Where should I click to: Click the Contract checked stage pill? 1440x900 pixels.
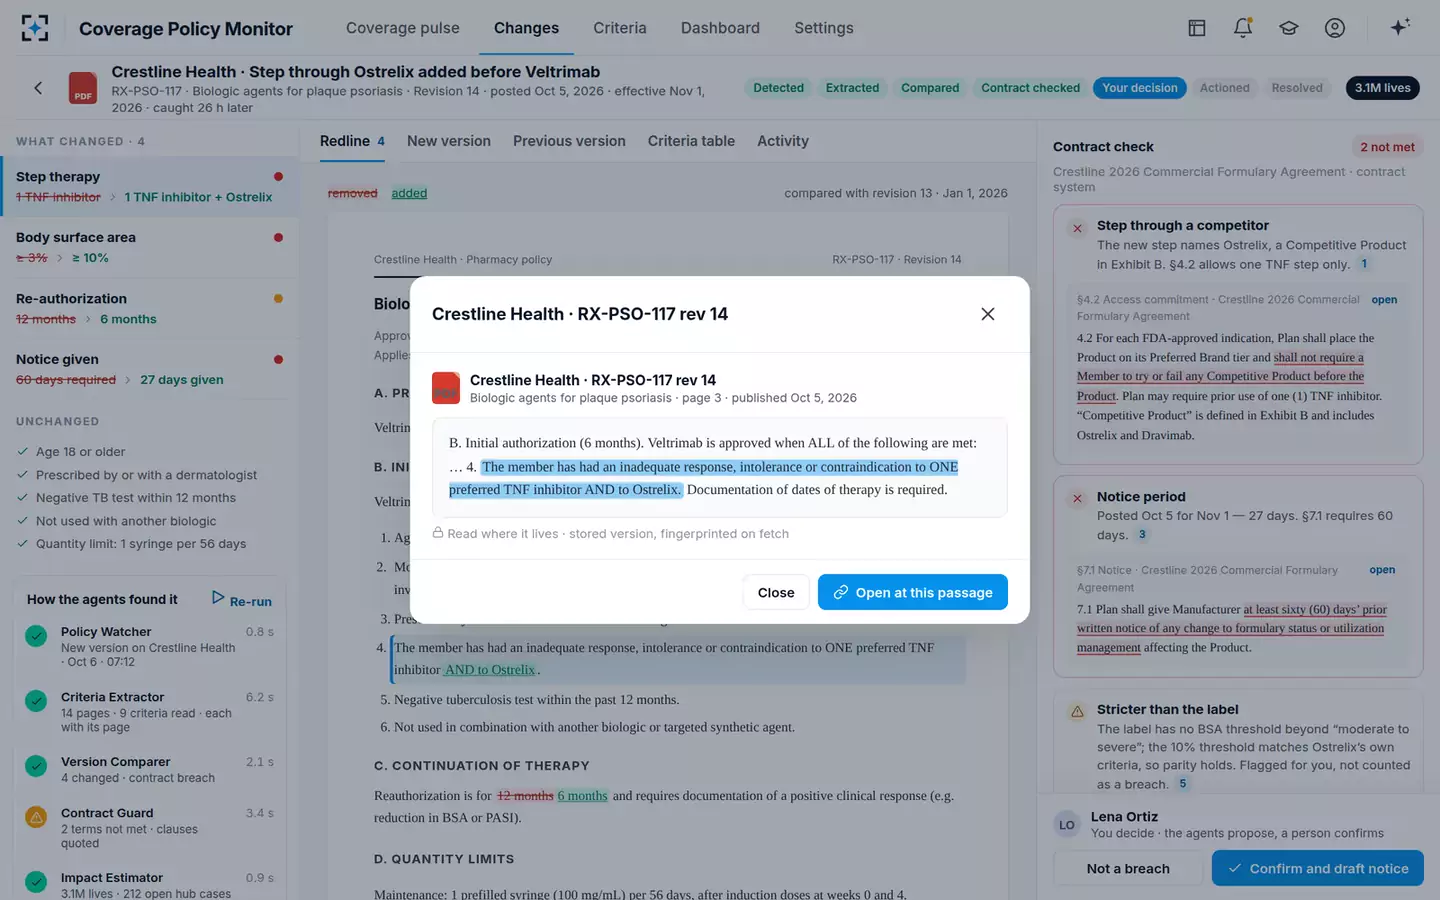(x=1030, y=88)
